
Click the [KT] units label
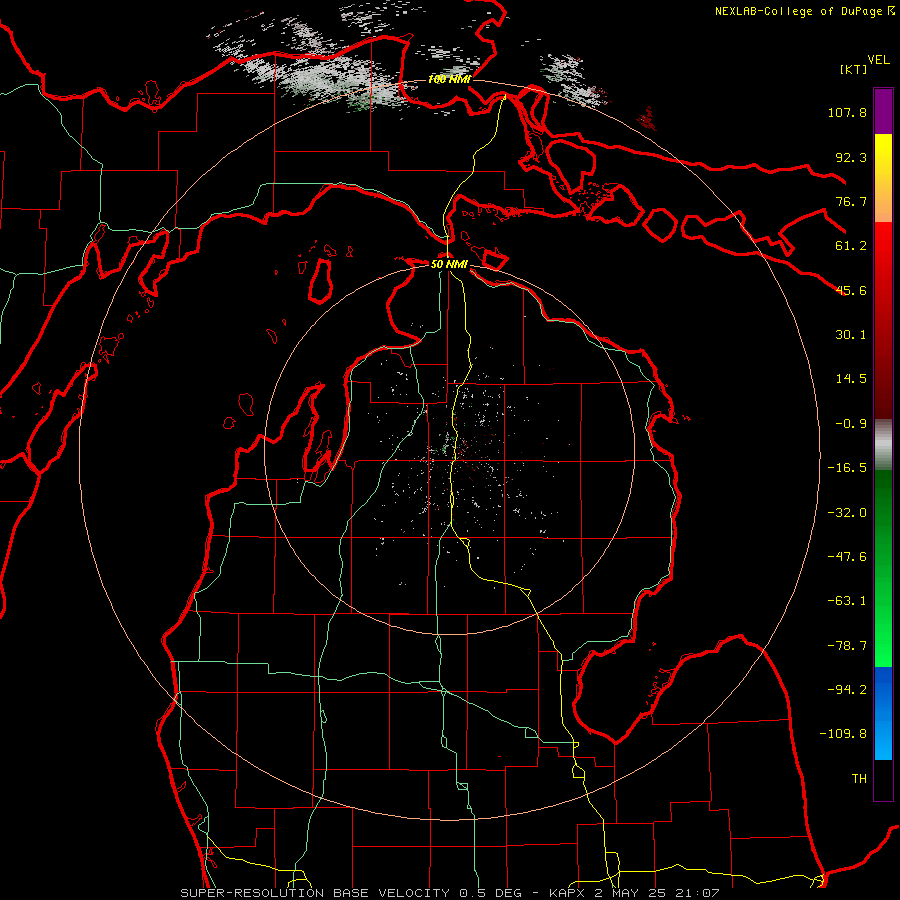853,69
